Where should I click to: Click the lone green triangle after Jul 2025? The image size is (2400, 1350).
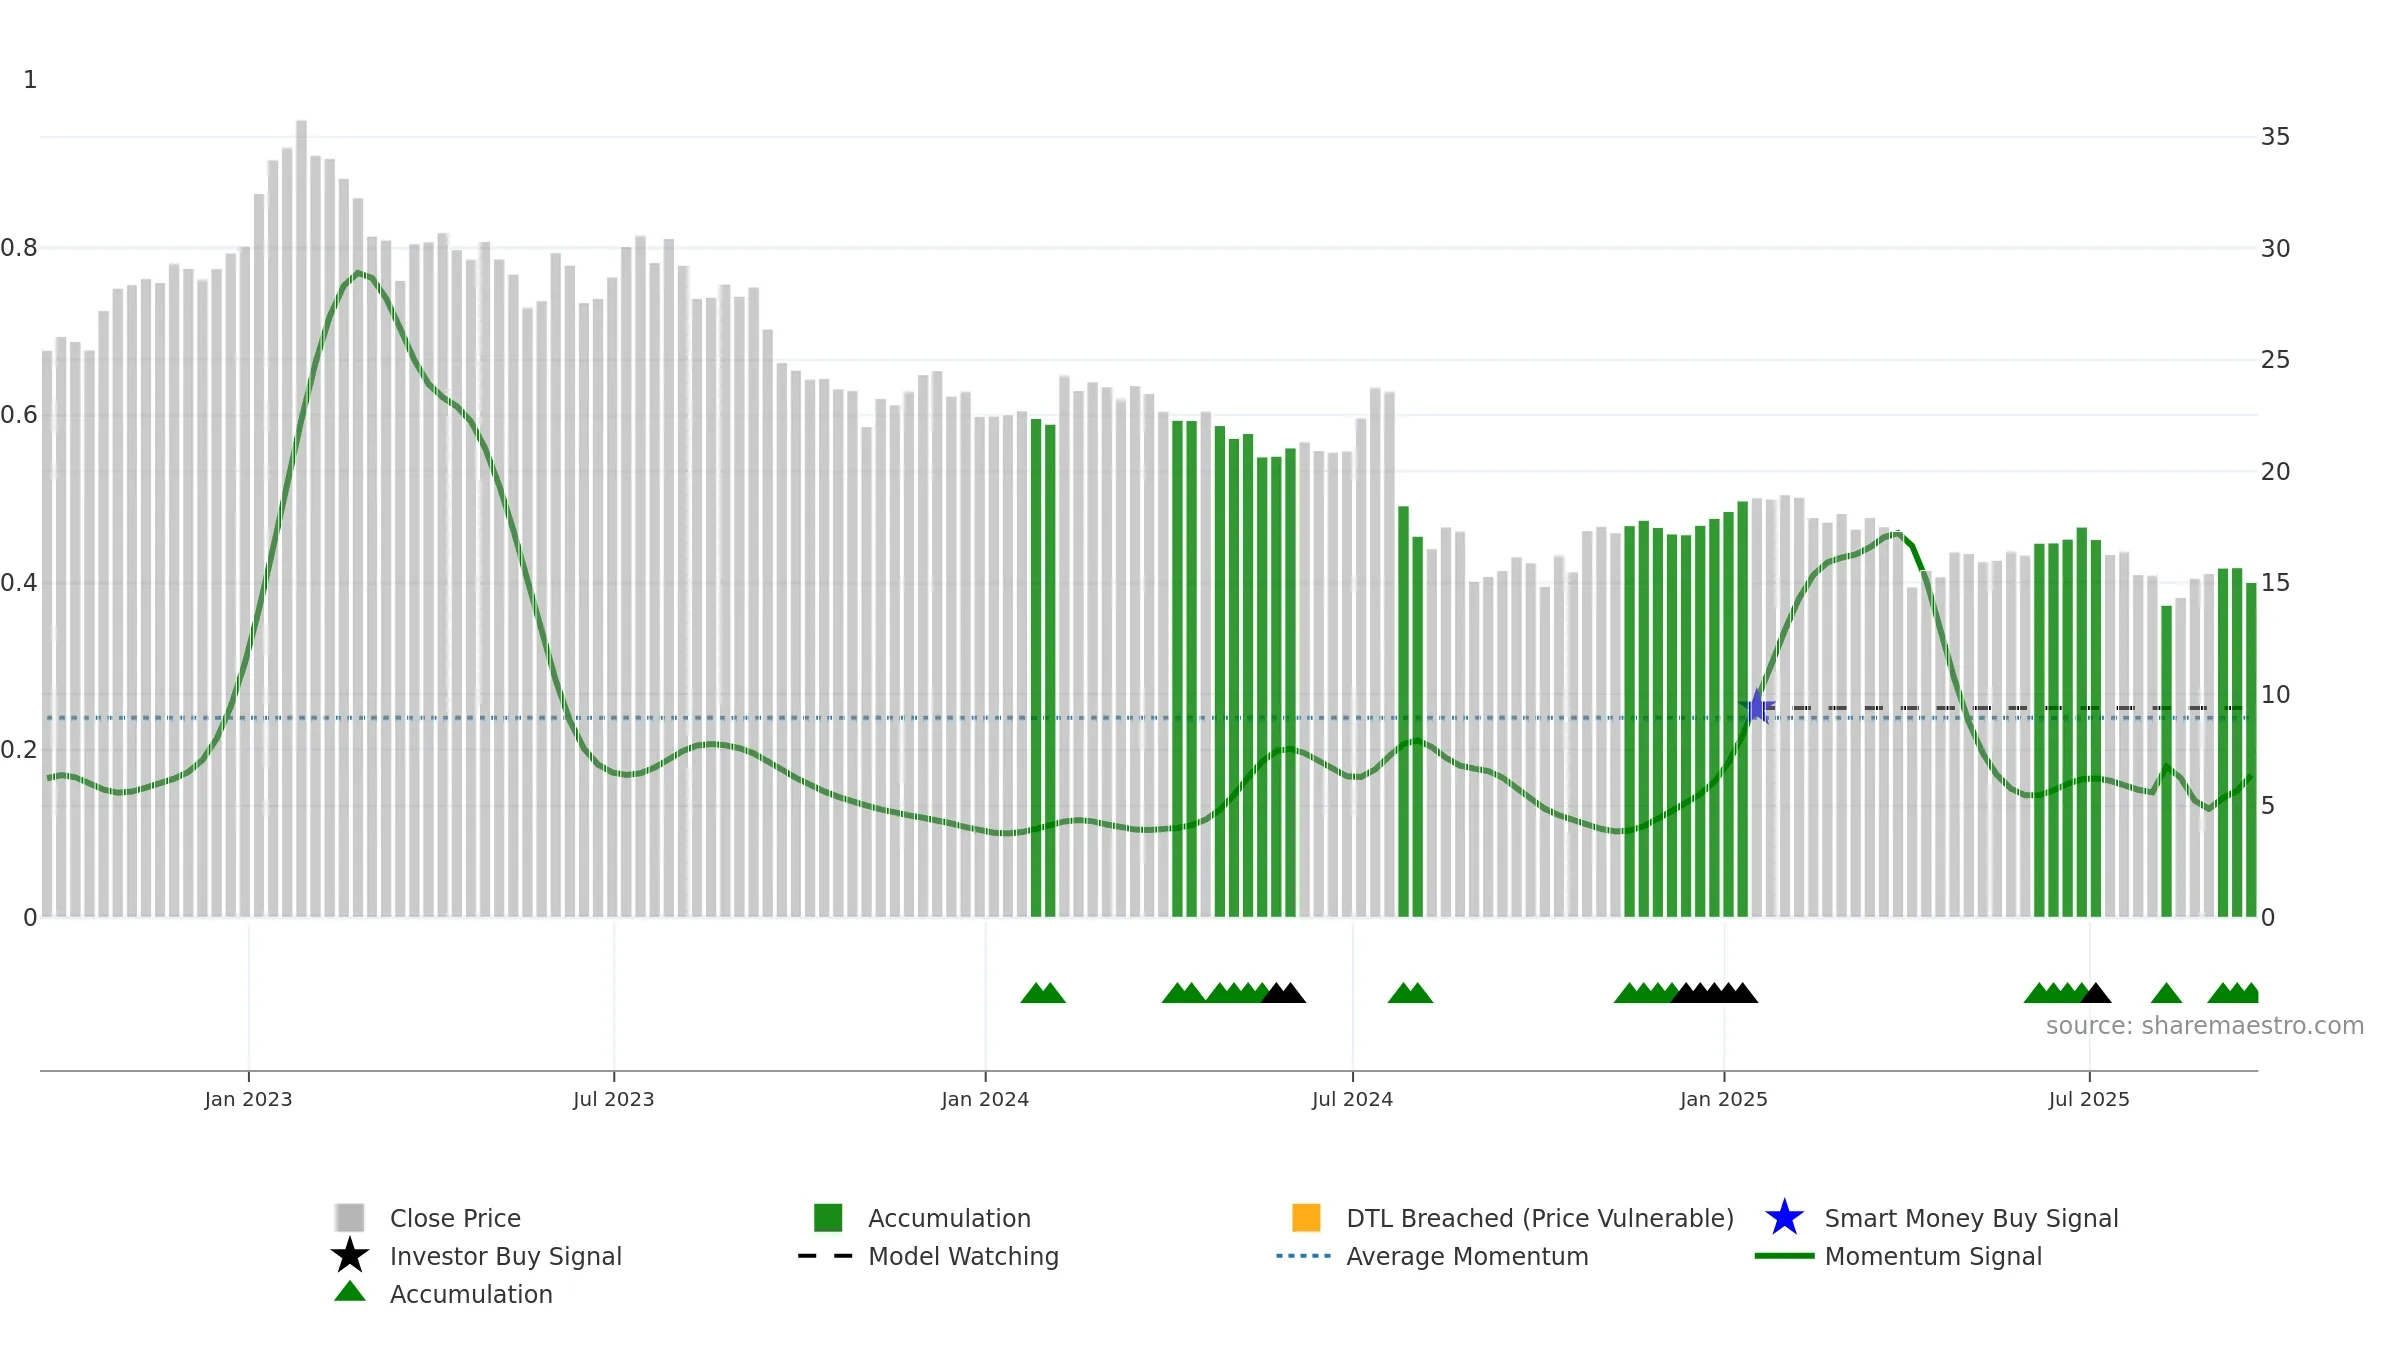(2166, 993)
